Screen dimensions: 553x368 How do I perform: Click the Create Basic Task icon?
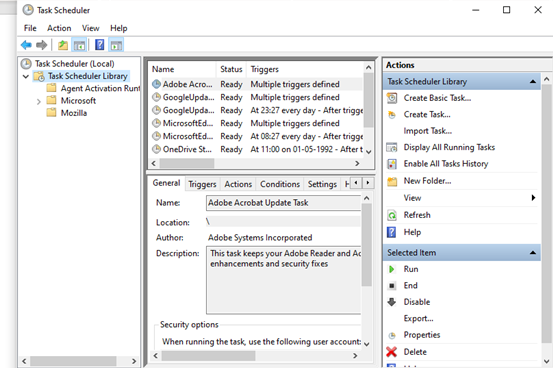pos(392,98)
